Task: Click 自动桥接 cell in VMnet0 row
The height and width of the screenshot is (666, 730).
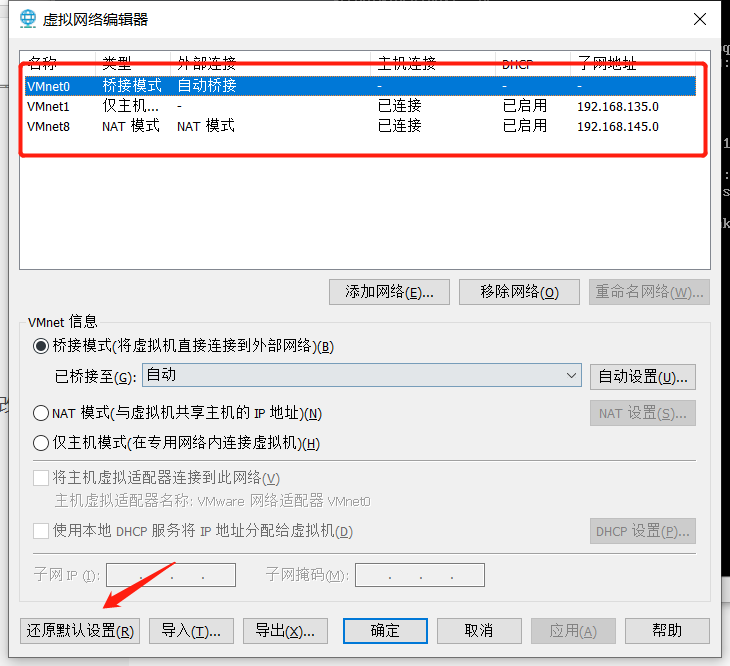Action: [207, 86]
